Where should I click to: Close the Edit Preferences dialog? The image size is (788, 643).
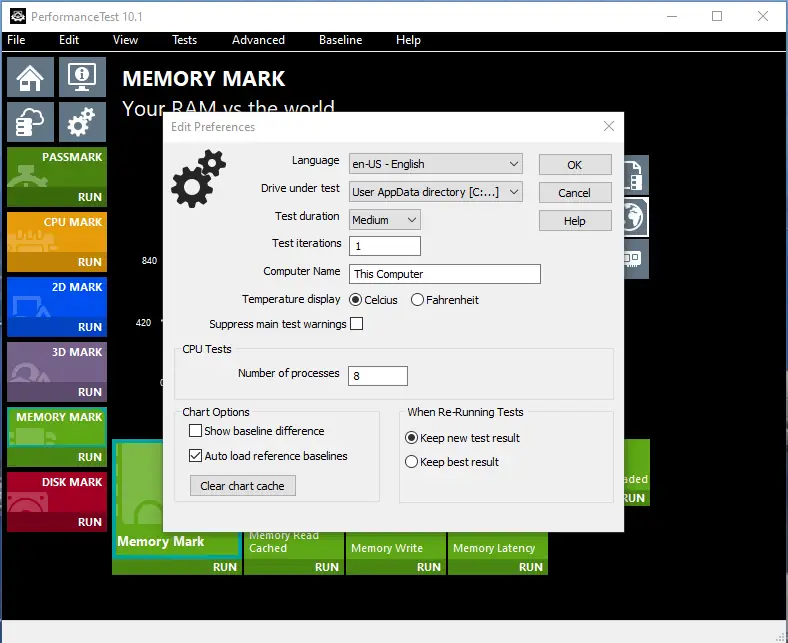pos(609,126)
